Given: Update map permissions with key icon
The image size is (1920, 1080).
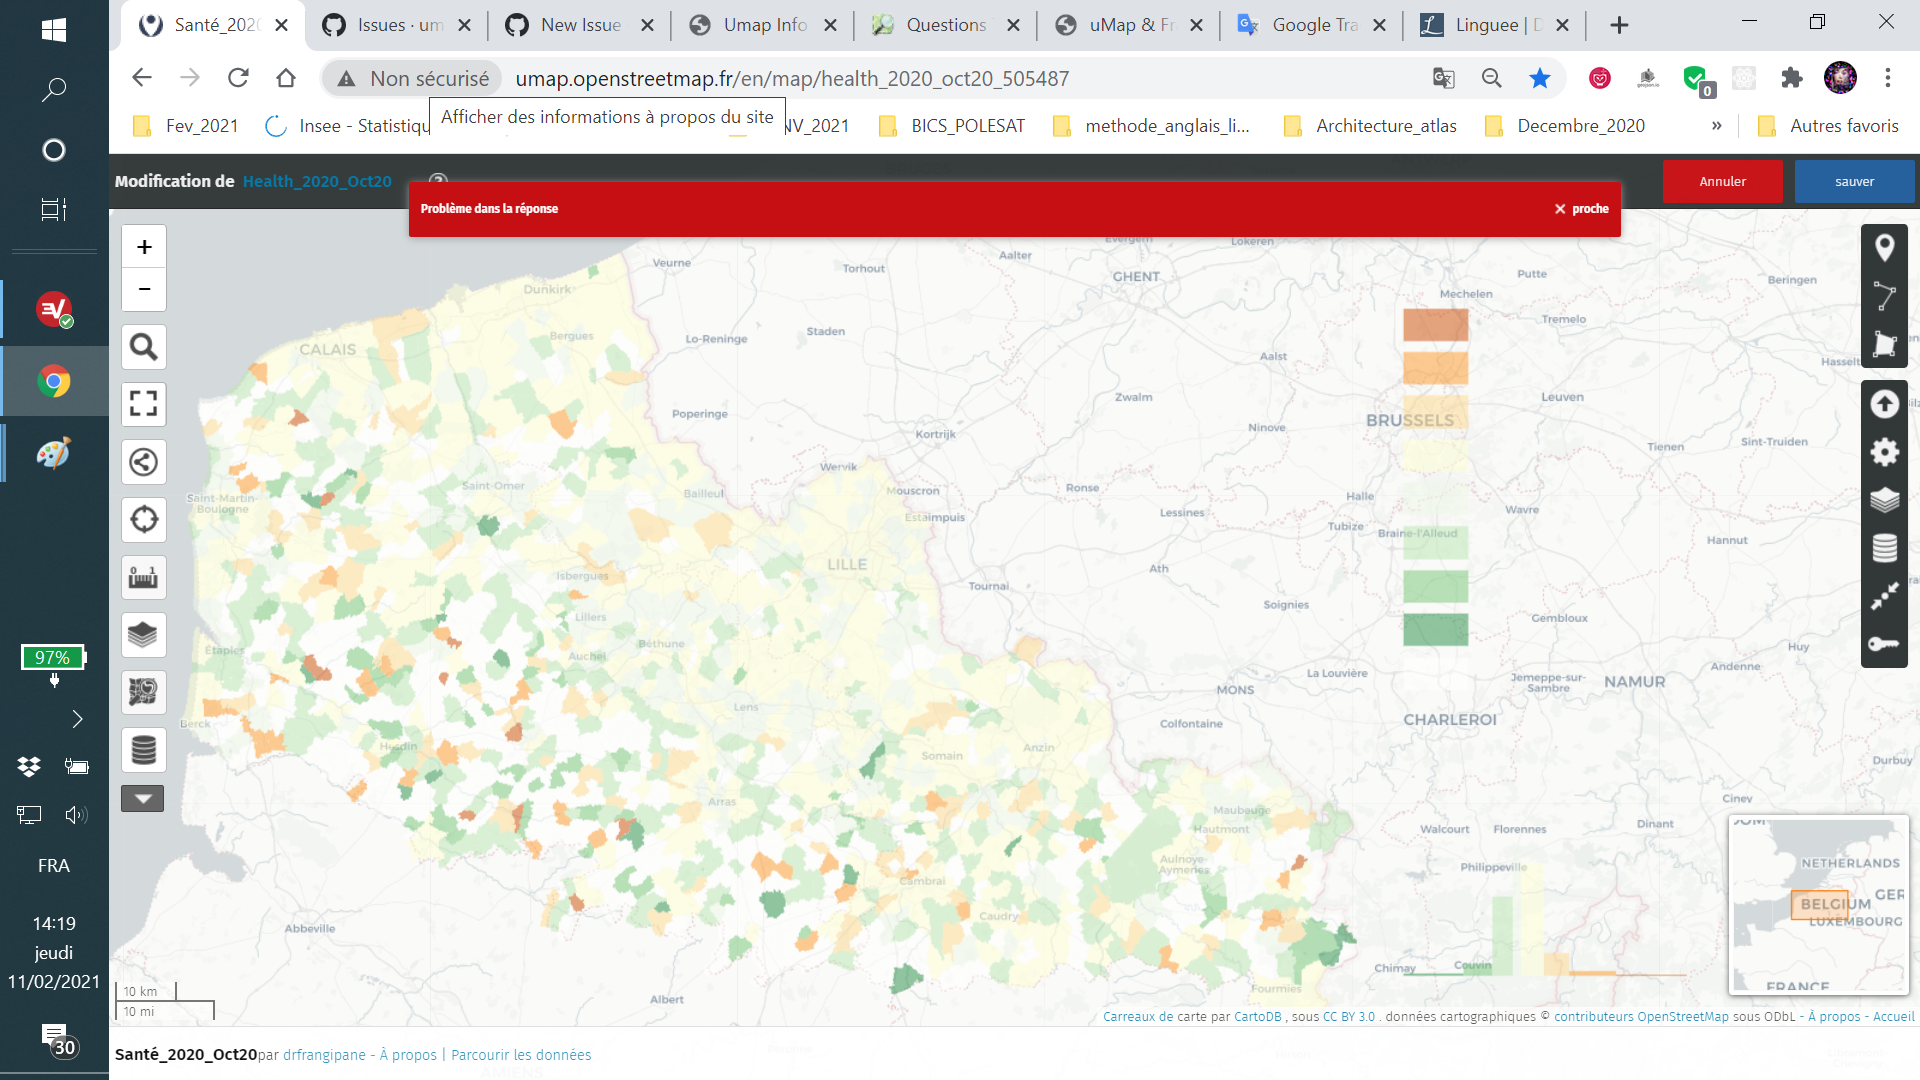Looking at the screenshot, I should click(1884, 644).
